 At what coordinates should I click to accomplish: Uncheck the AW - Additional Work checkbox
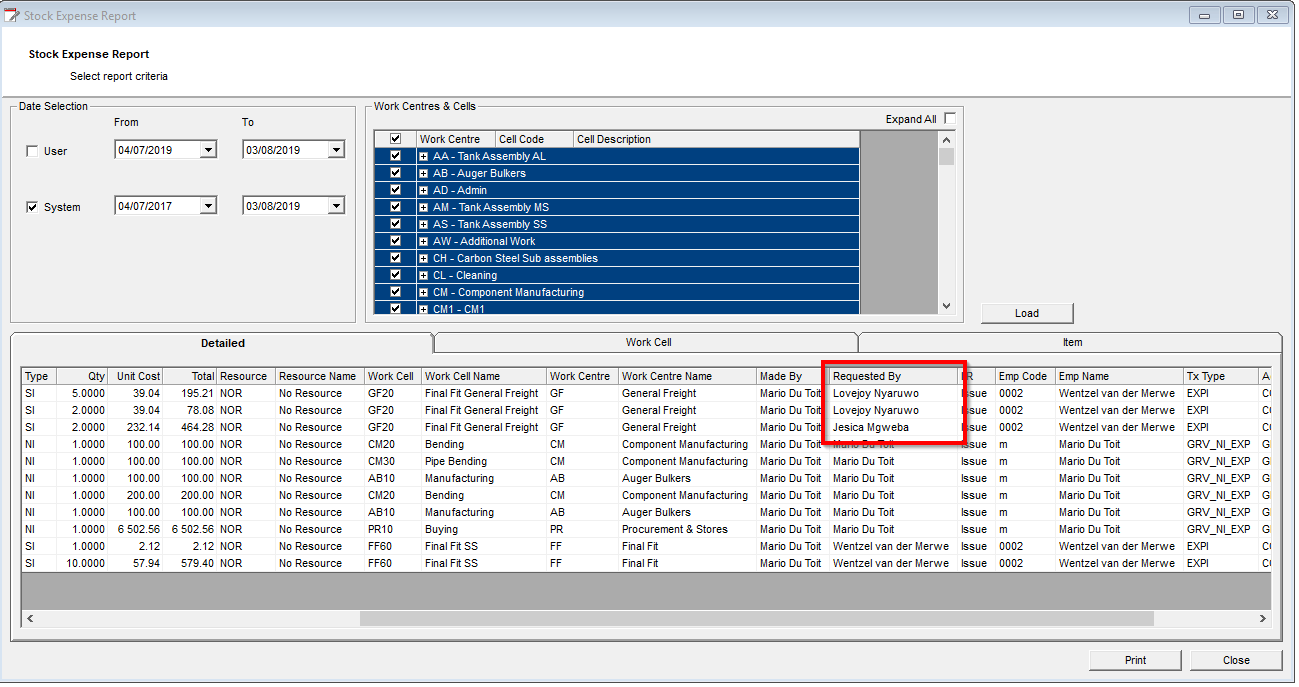pos(396,242)
